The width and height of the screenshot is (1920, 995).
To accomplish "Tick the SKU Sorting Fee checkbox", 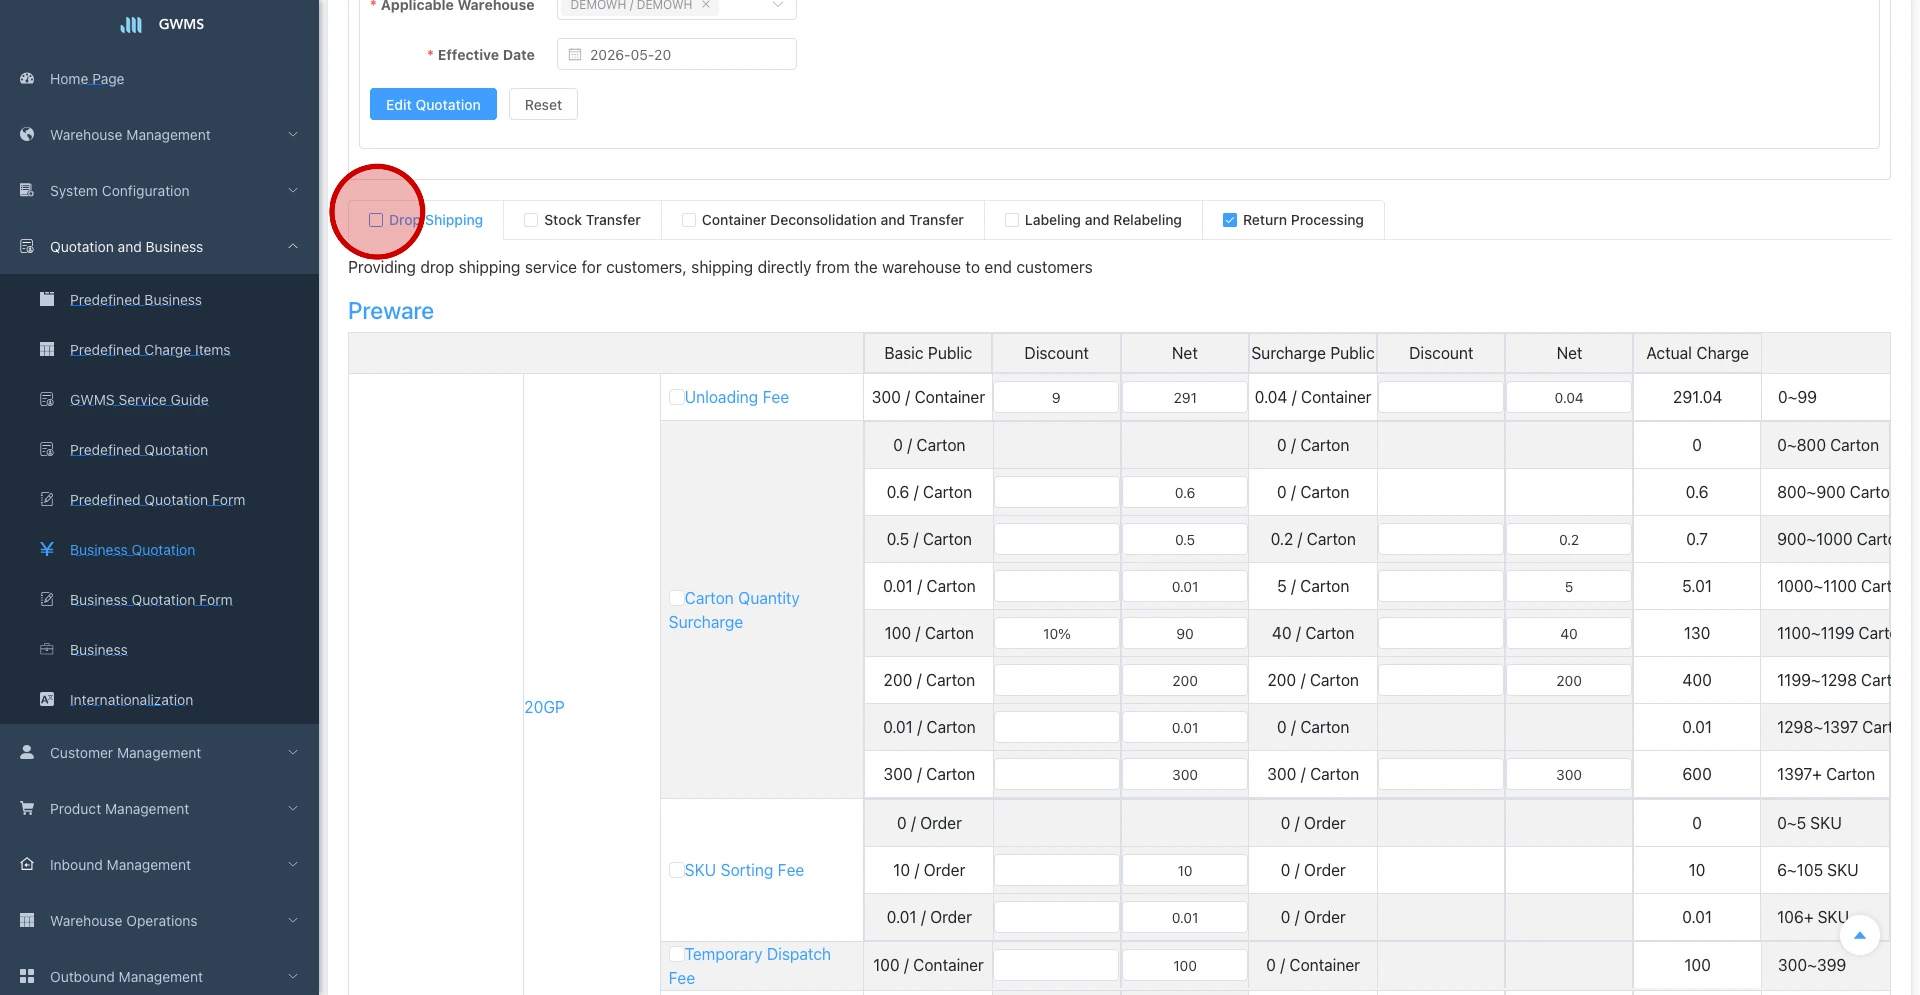I will 676,870.
